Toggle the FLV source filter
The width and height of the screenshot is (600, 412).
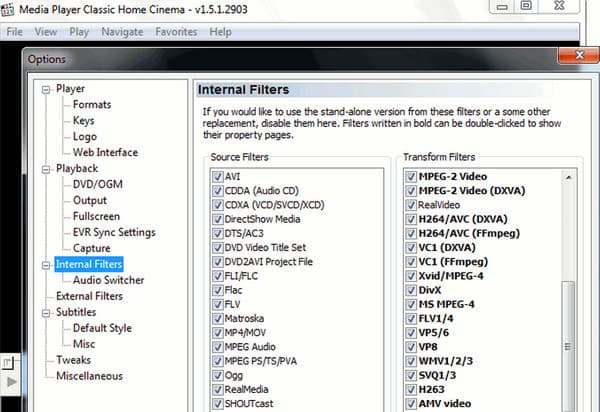218,304
